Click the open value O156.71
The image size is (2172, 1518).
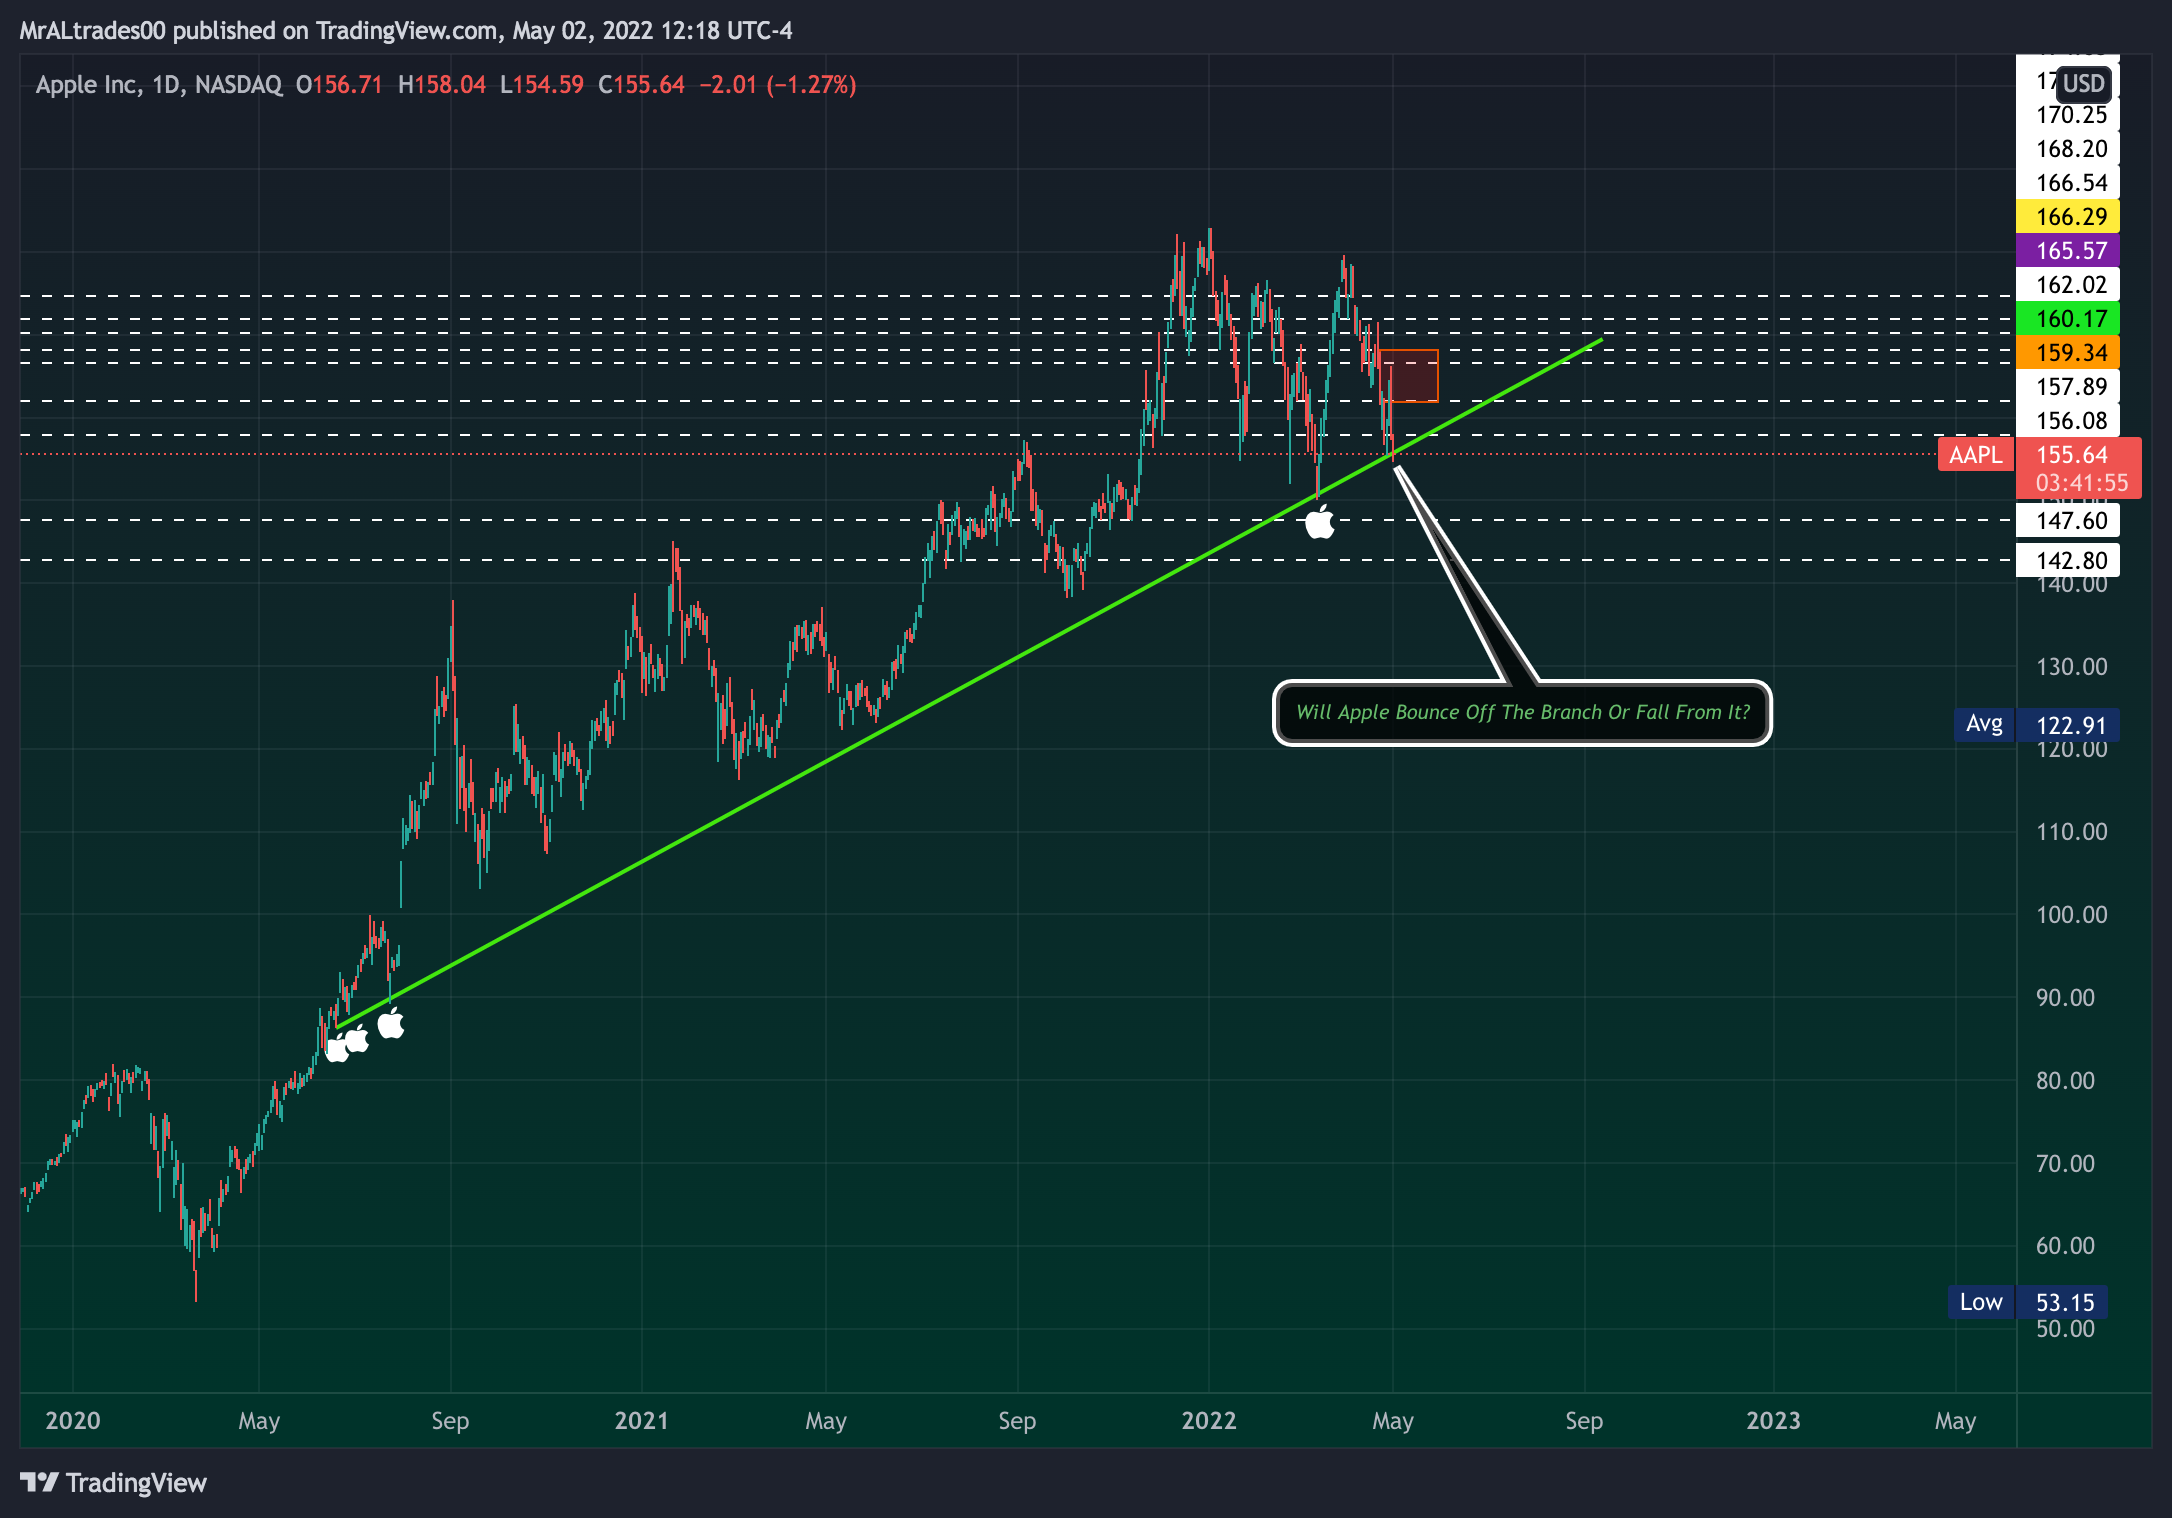pos(339,85)
